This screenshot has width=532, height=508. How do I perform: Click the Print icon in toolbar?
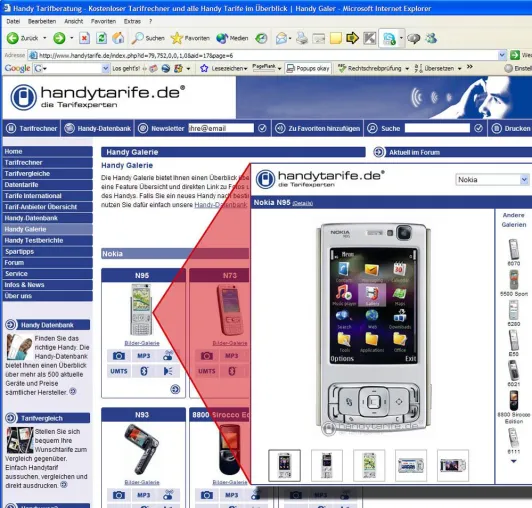(x=302, y=38)
